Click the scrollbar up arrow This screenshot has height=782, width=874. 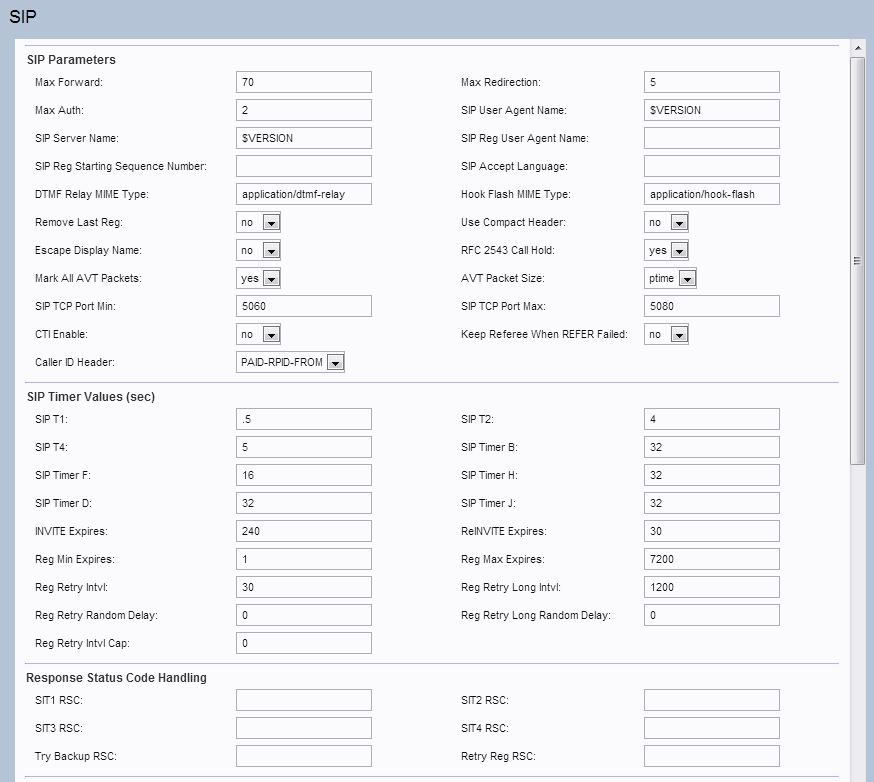pos(857,48)
